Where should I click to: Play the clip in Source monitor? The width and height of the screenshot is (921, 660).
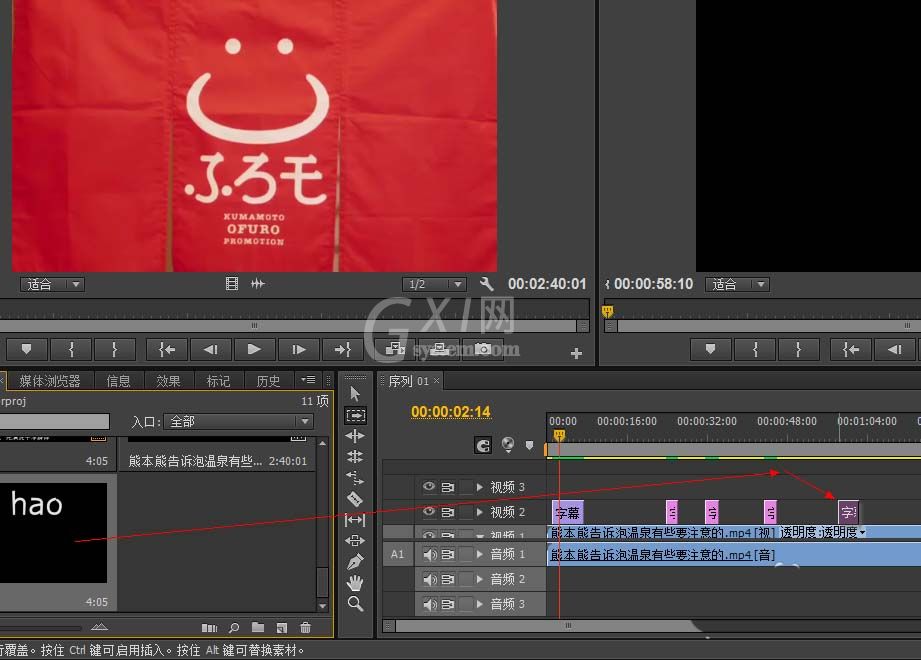(x=254, y=349)
